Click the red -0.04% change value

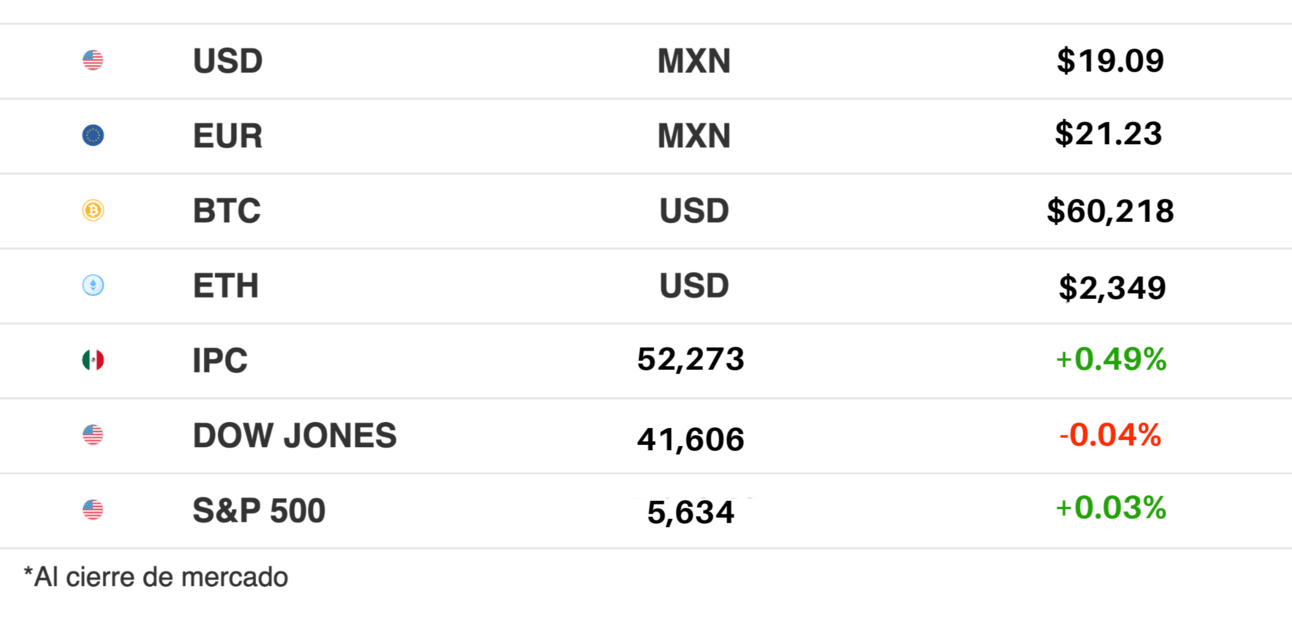coord(1110,435)
